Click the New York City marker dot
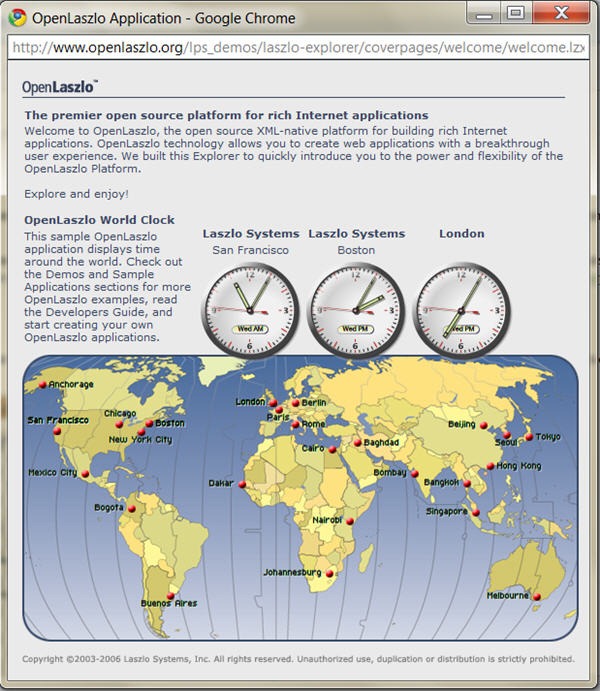 coord(141,432)
